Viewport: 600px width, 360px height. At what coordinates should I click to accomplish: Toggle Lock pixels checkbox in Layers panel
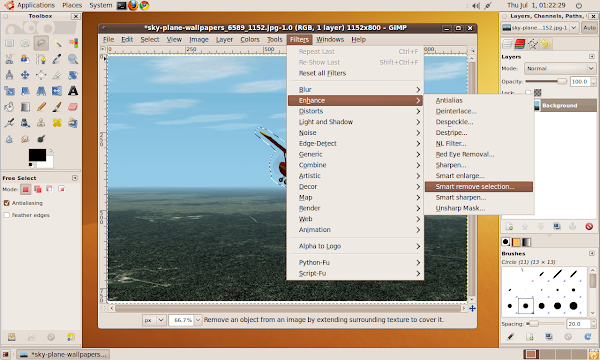(528, 93)
